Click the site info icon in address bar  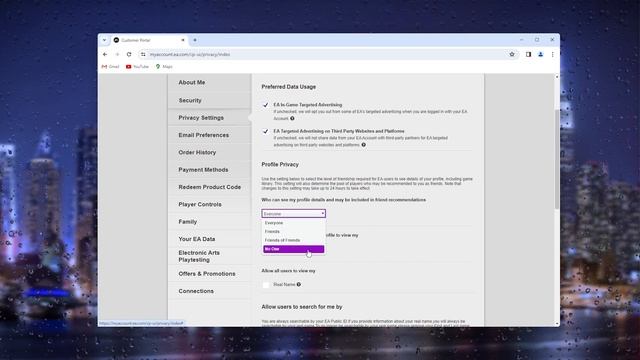[x=143, y=54]
